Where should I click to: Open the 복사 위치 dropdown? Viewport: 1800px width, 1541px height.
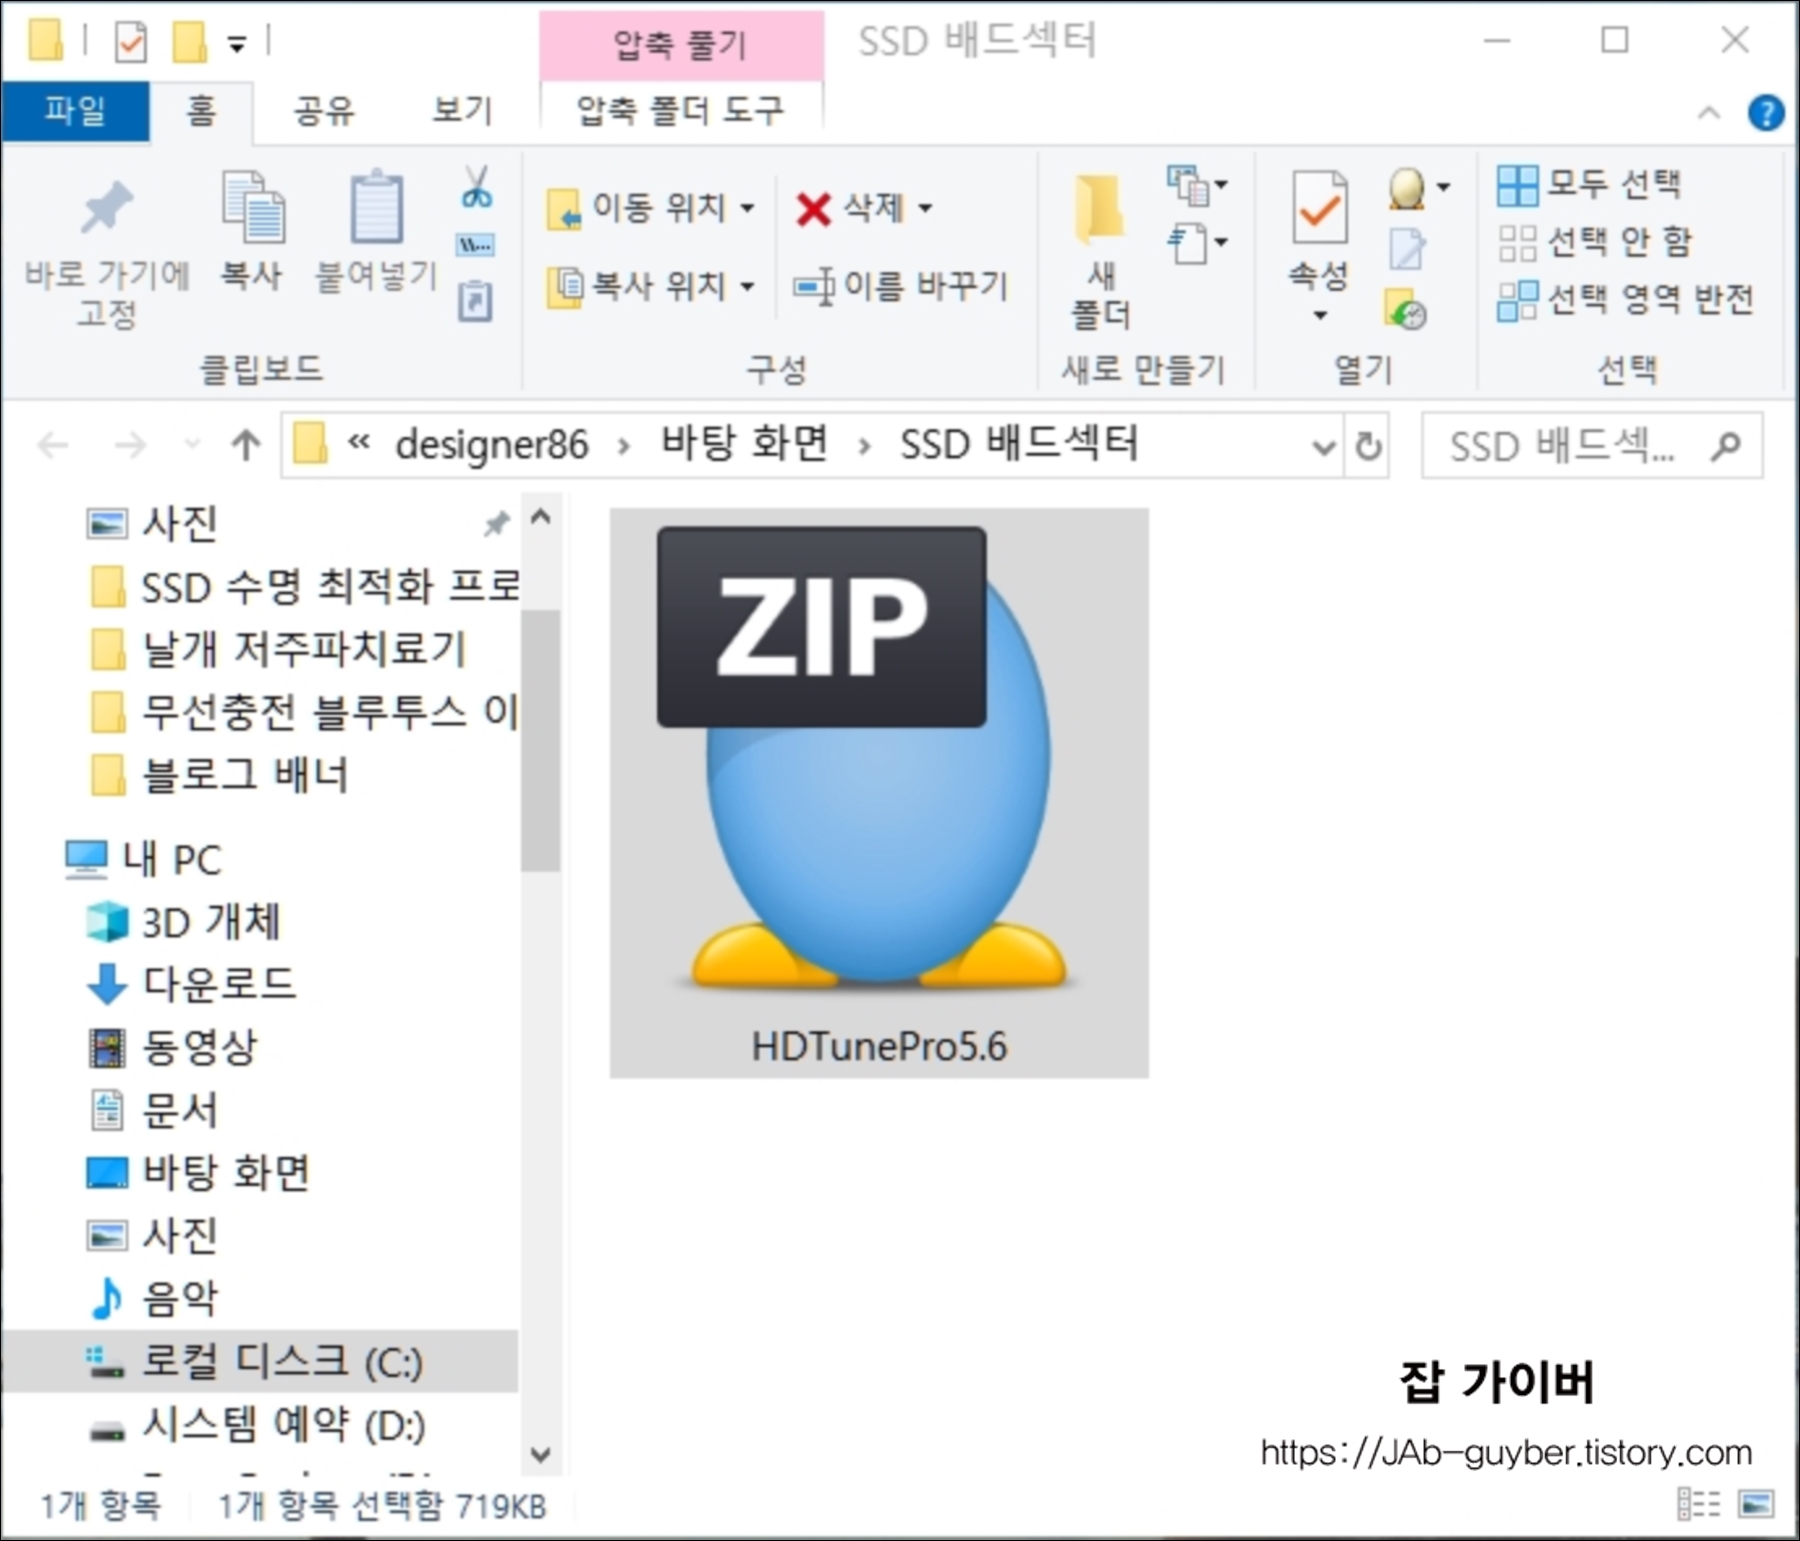coord(650,286)
